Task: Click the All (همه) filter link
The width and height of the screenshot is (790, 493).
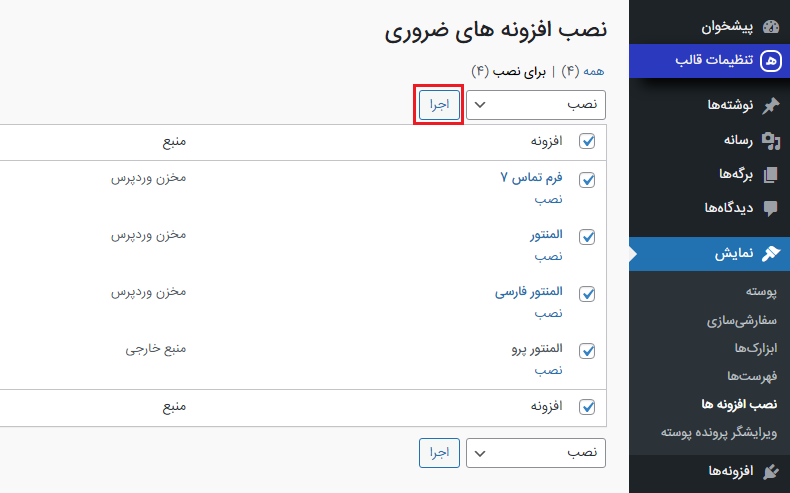Action: [x=594, y=71]
